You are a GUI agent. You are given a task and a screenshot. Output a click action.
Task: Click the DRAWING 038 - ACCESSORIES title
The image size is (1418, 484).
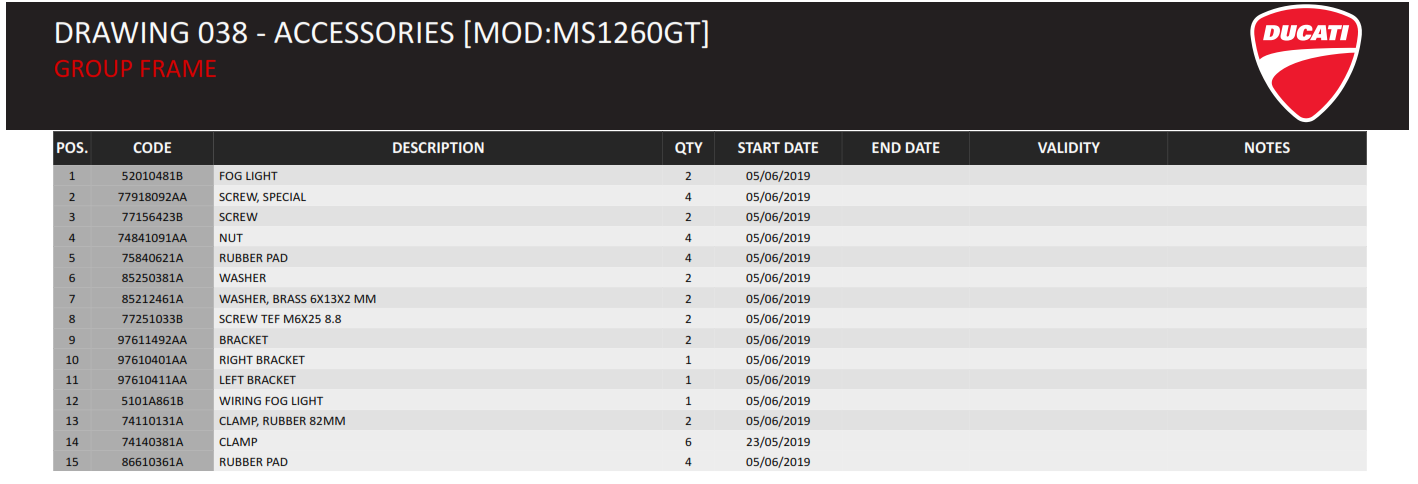coord(381,33)
